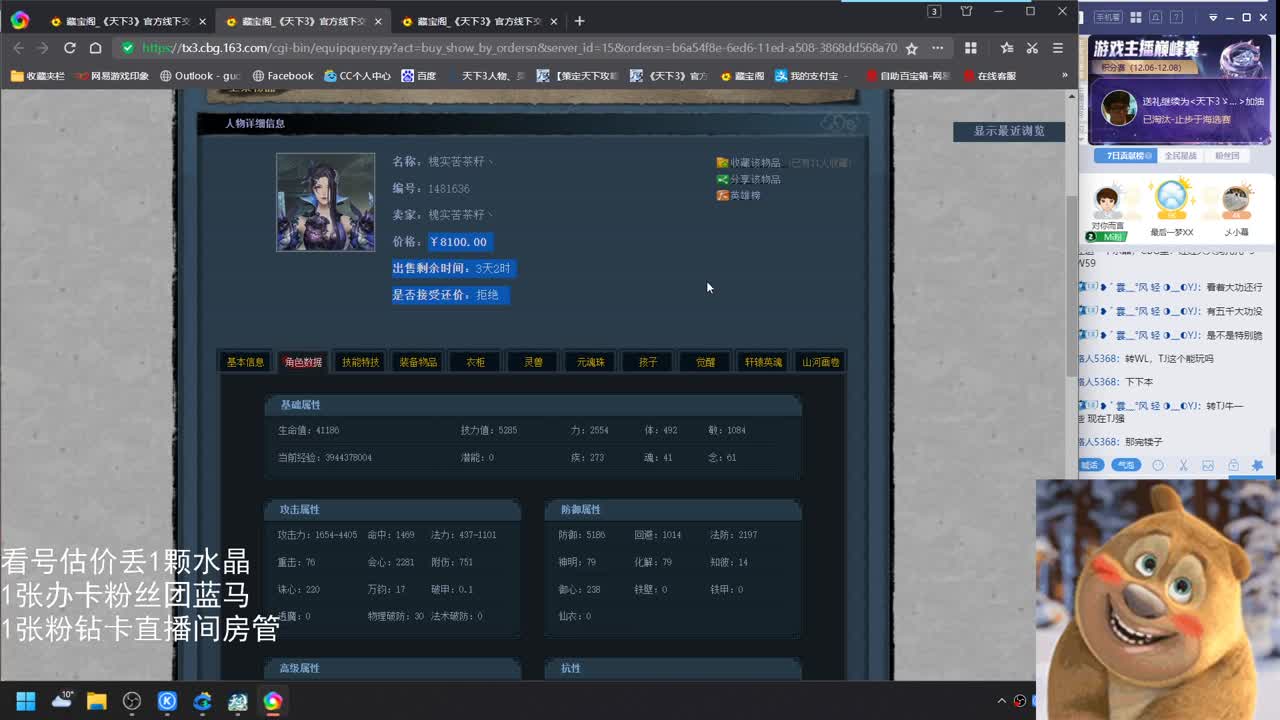Open the browser main hamburger menu

pos(1057,48)
